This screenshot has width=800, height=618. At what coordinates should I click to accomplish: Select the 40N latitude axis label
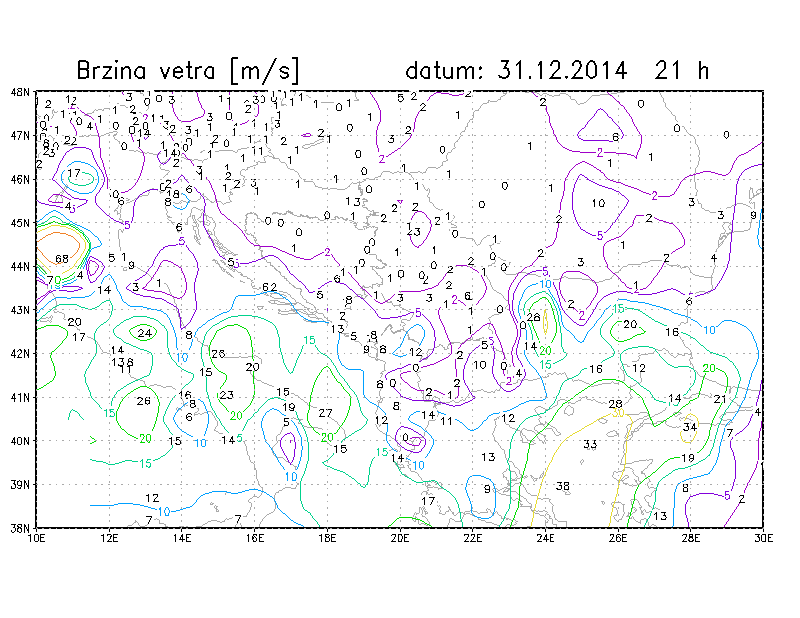20,441
